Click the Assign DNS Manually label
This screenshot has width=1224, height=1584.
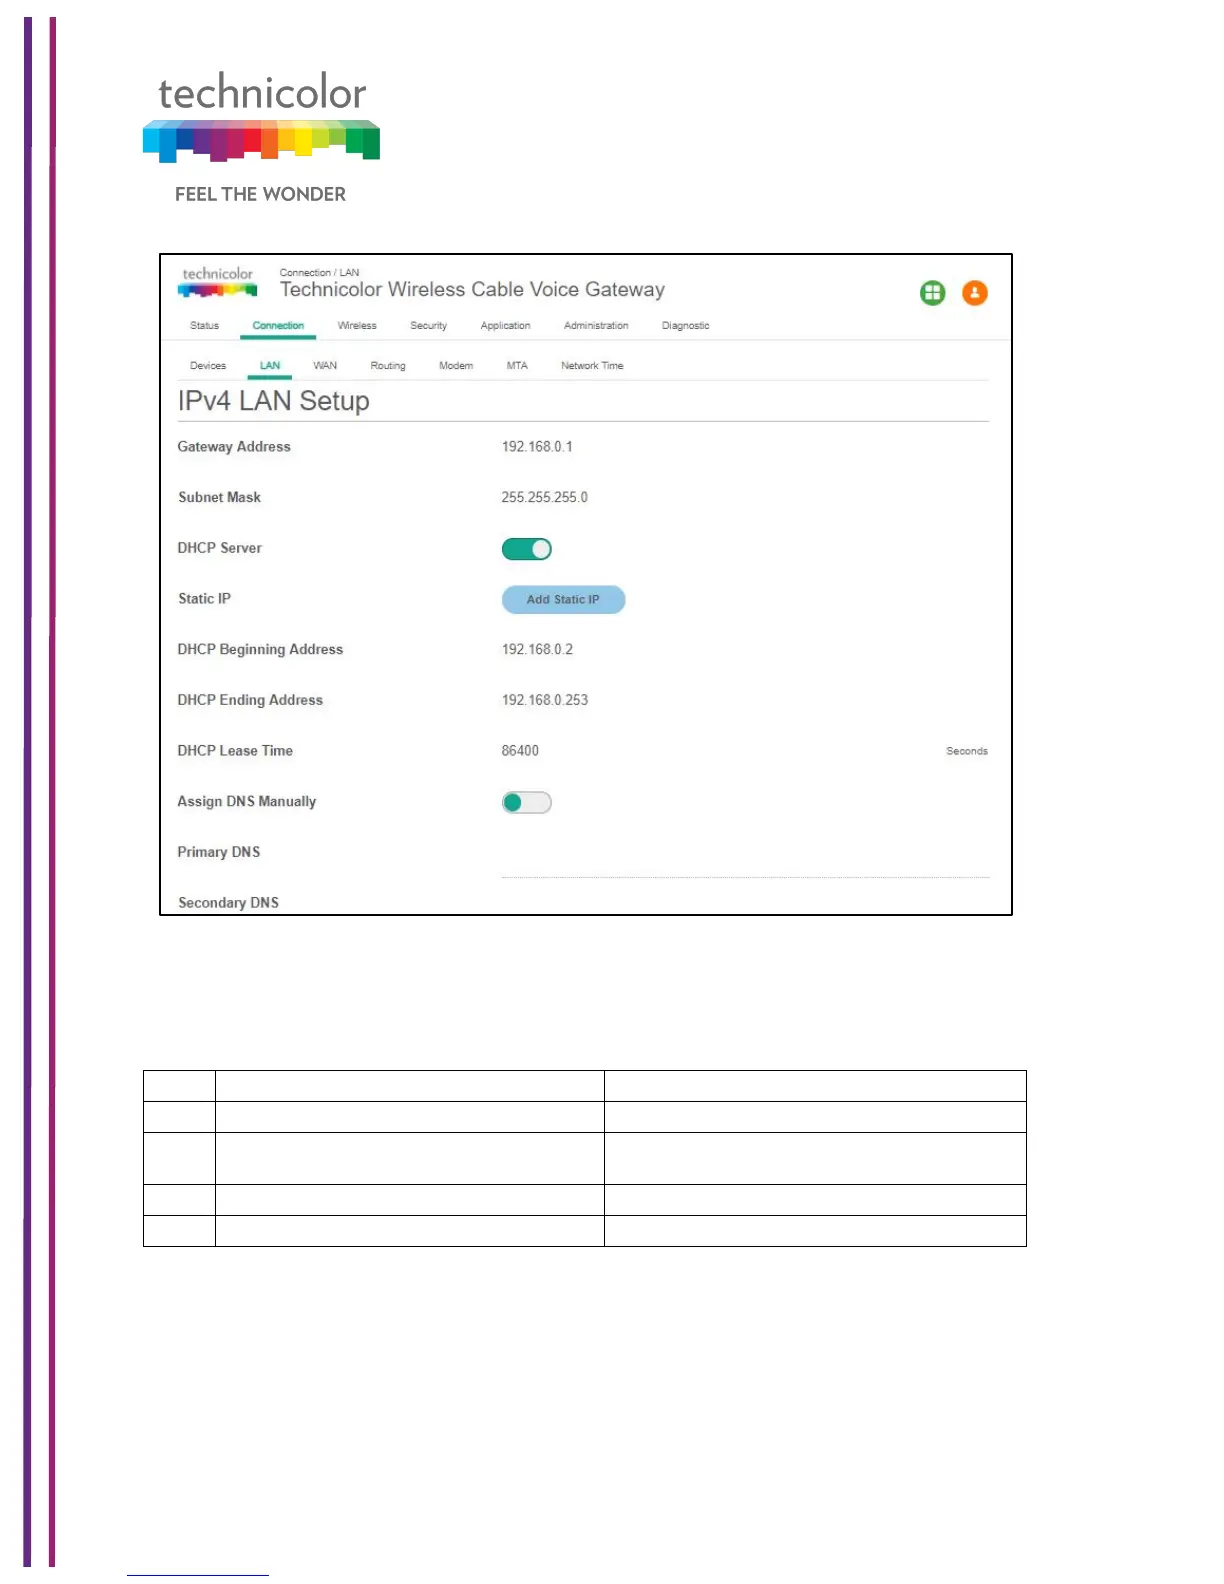pyautogui.click(x=247, y=802)
